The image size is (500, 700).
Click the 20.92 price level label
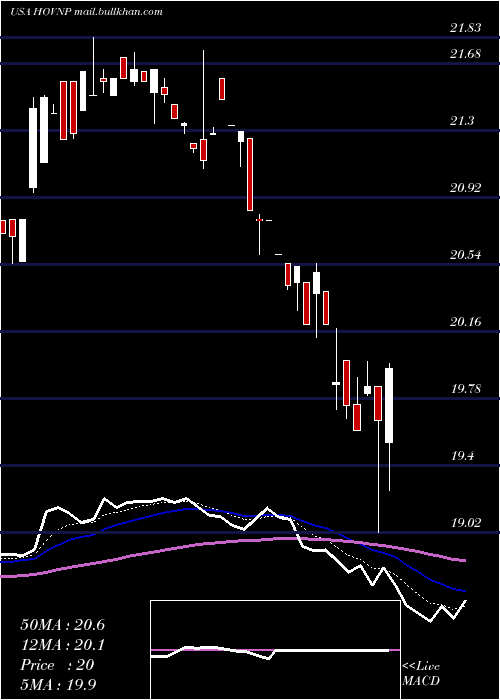click(x=466, y=188)
